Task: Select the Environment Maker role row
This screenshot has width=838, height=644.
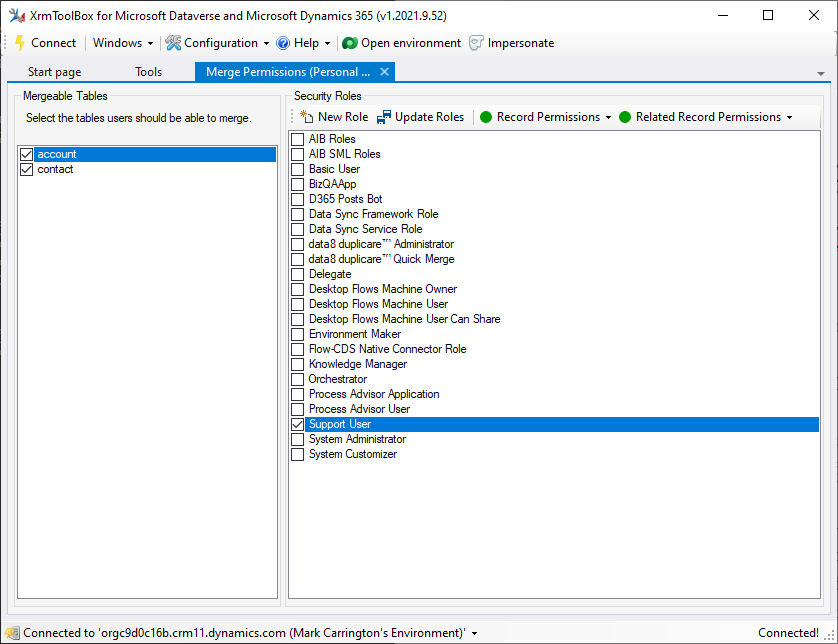Action: click(x=355, y=334)
